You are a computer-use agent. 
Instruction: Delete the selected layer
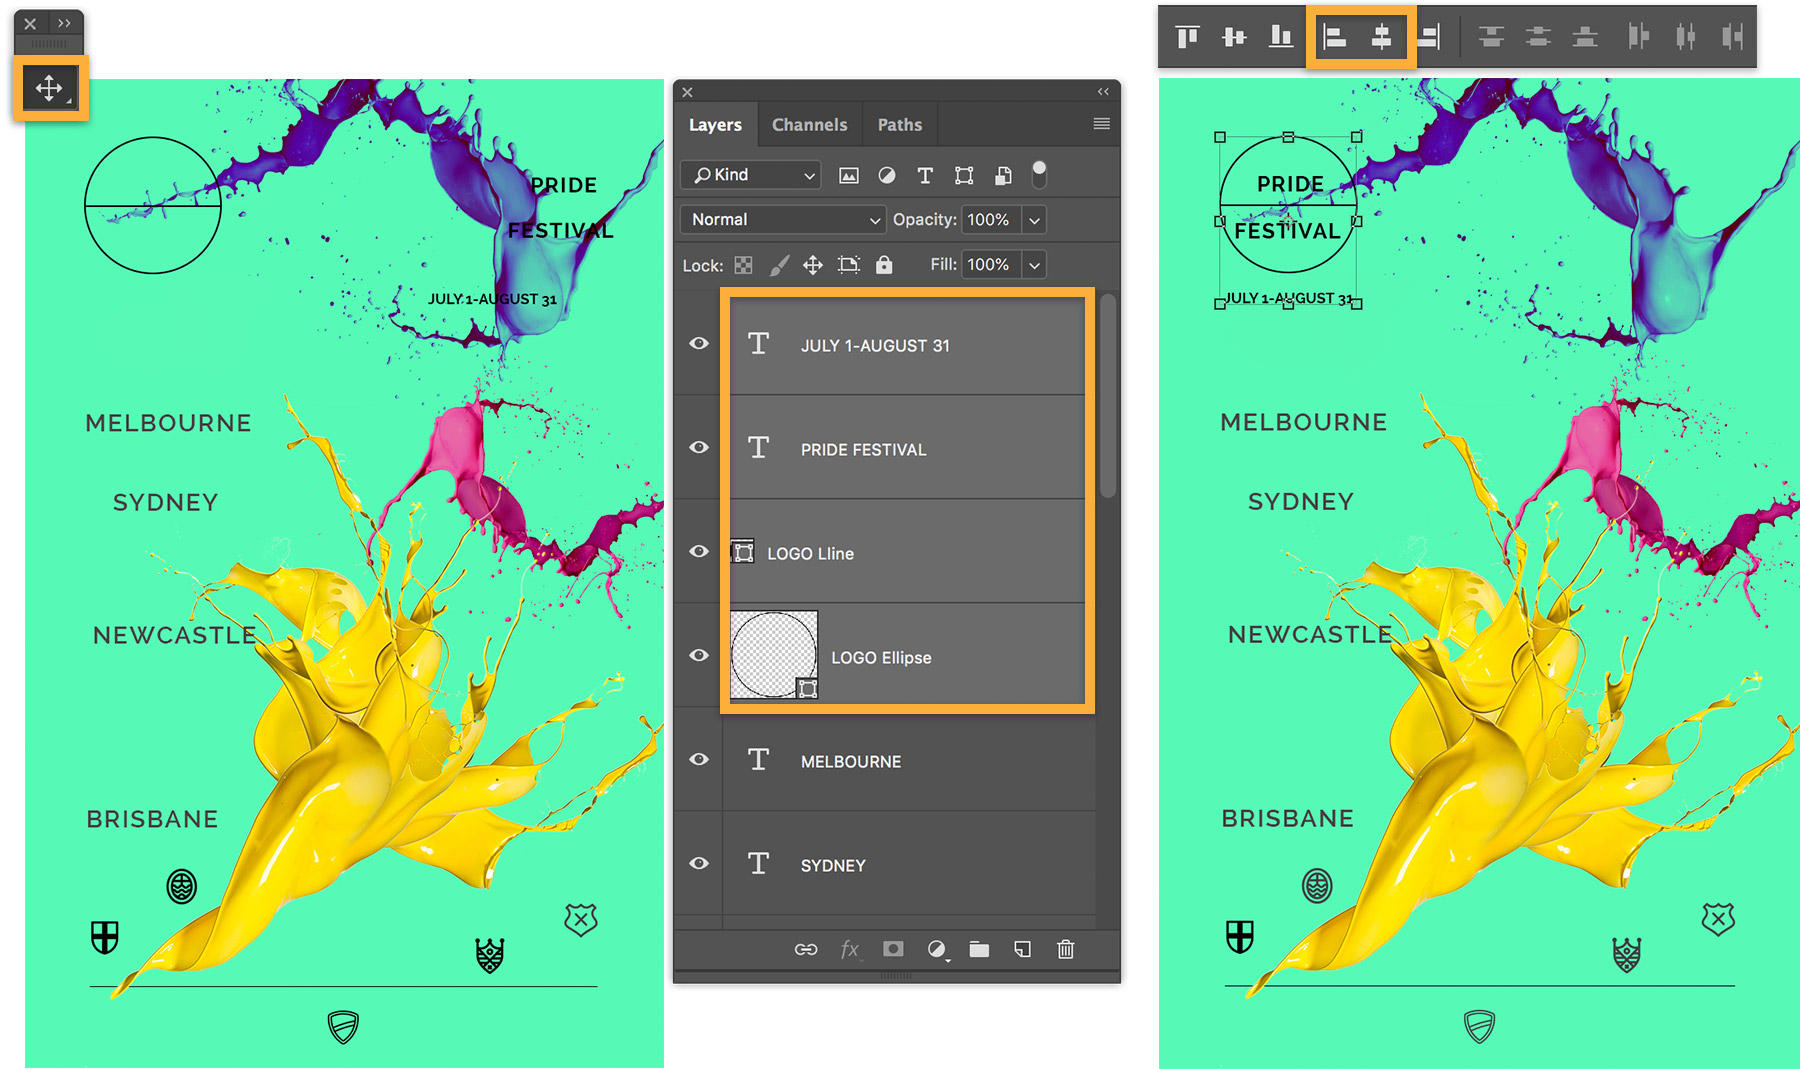(x=1065, y=949)
